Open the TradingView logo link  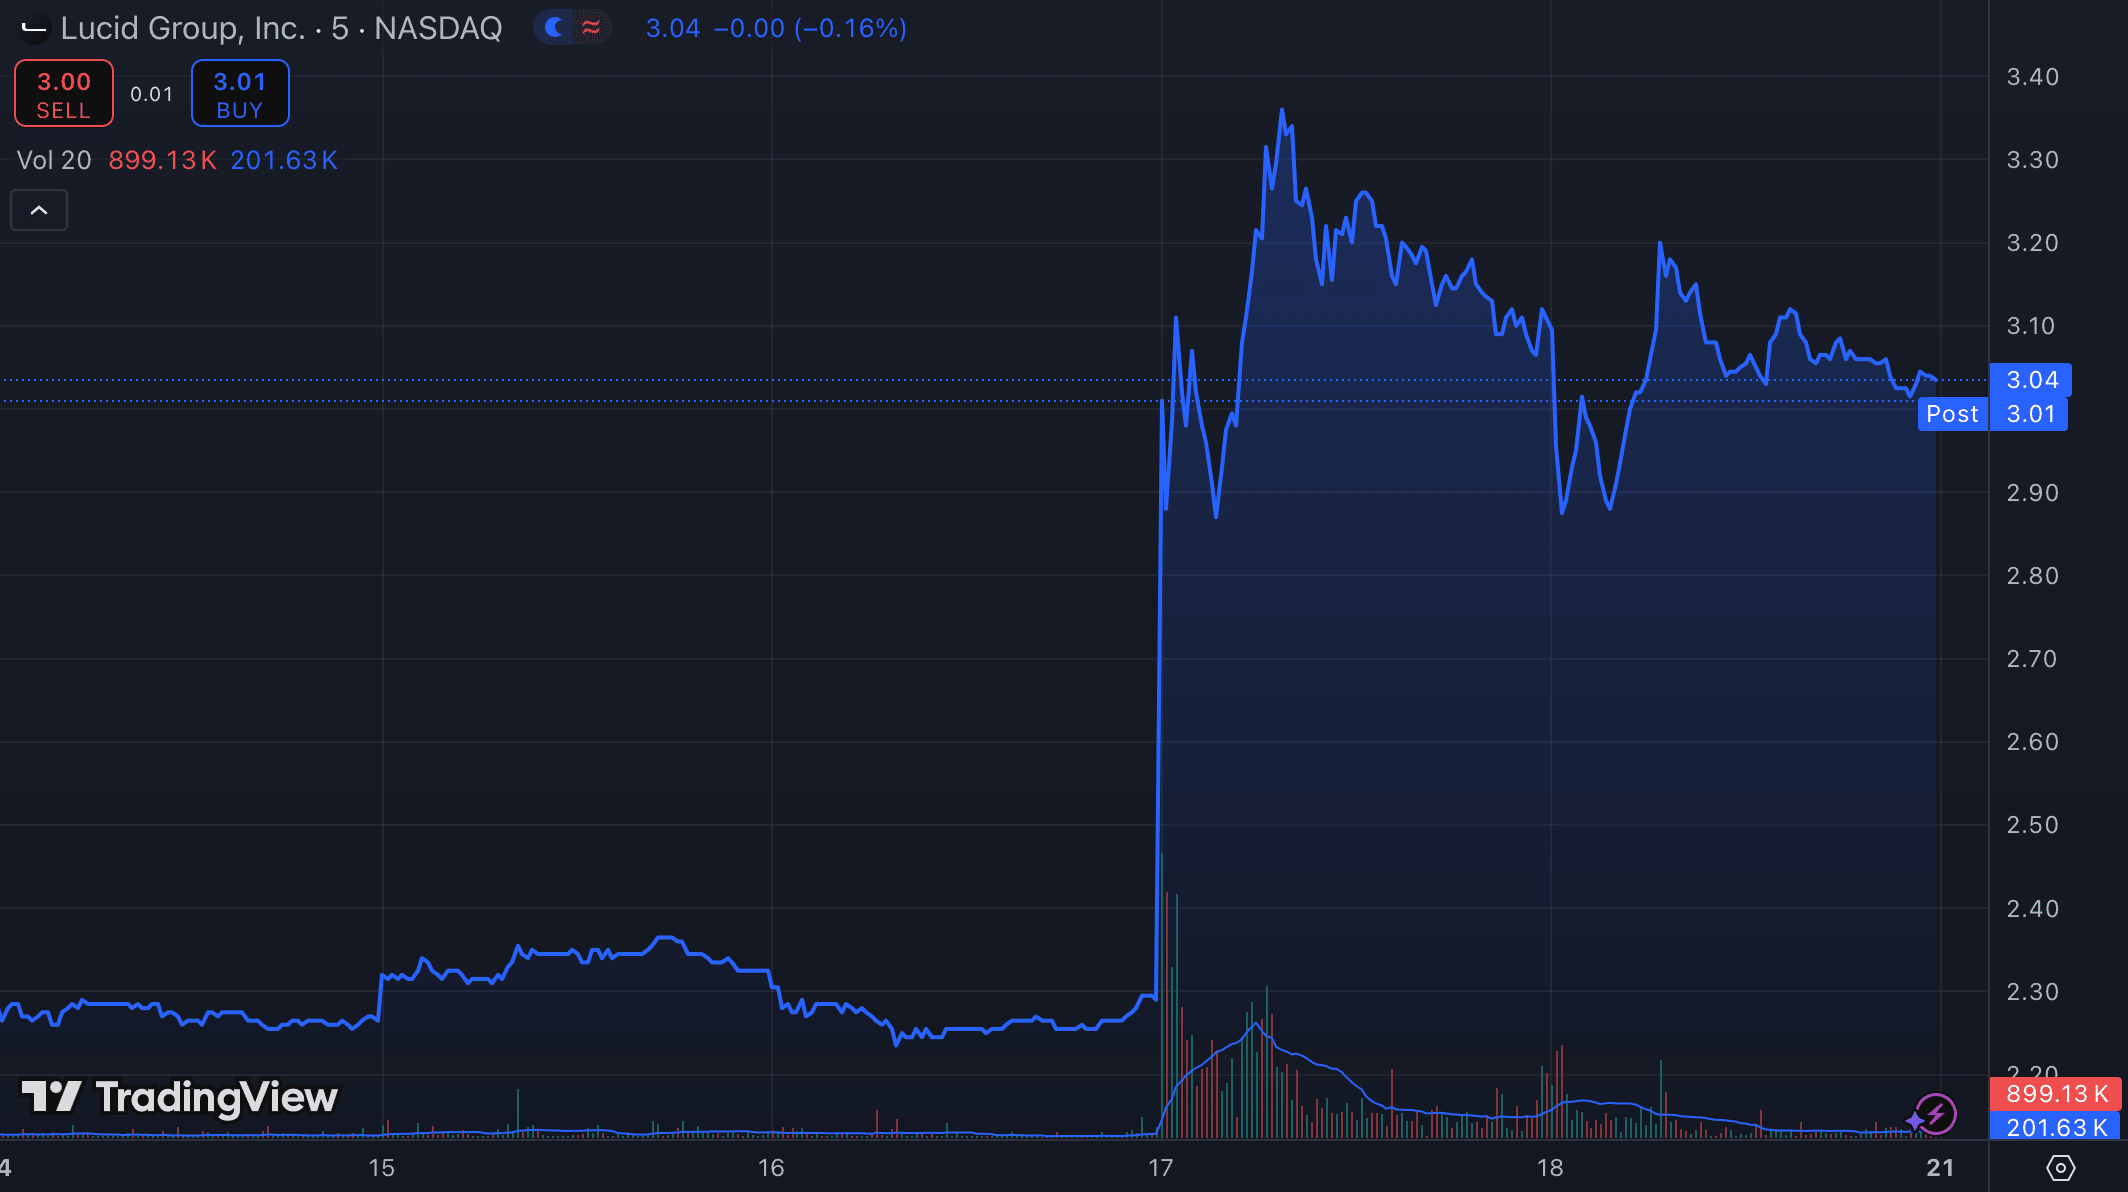click(x=180, y=1097)
